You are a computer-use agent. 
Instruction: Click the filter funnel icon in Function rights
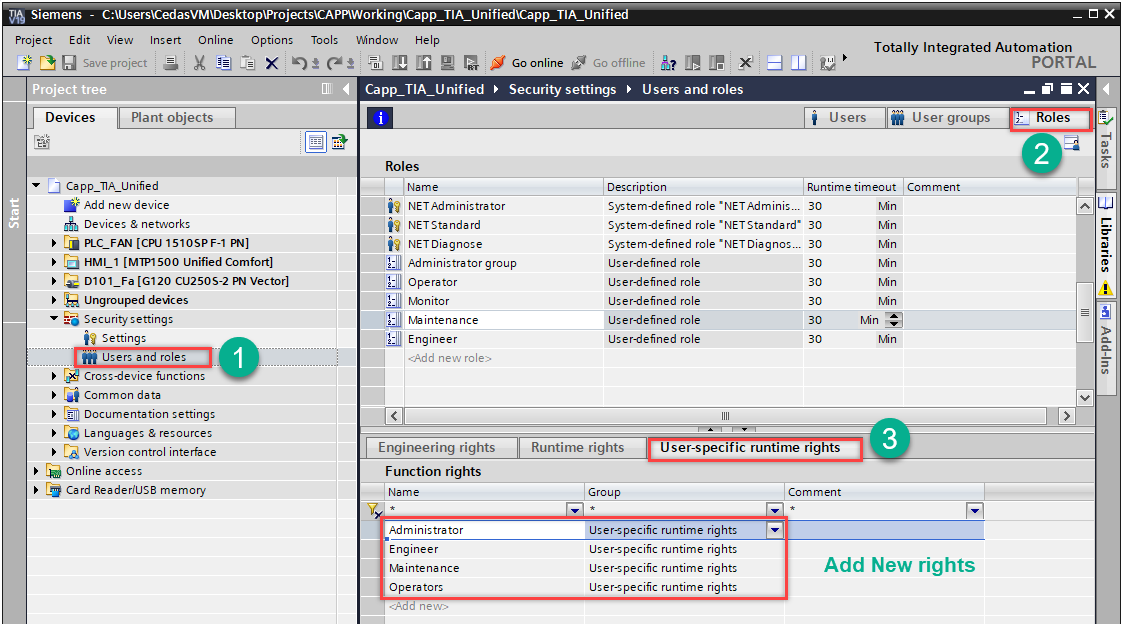373,511
